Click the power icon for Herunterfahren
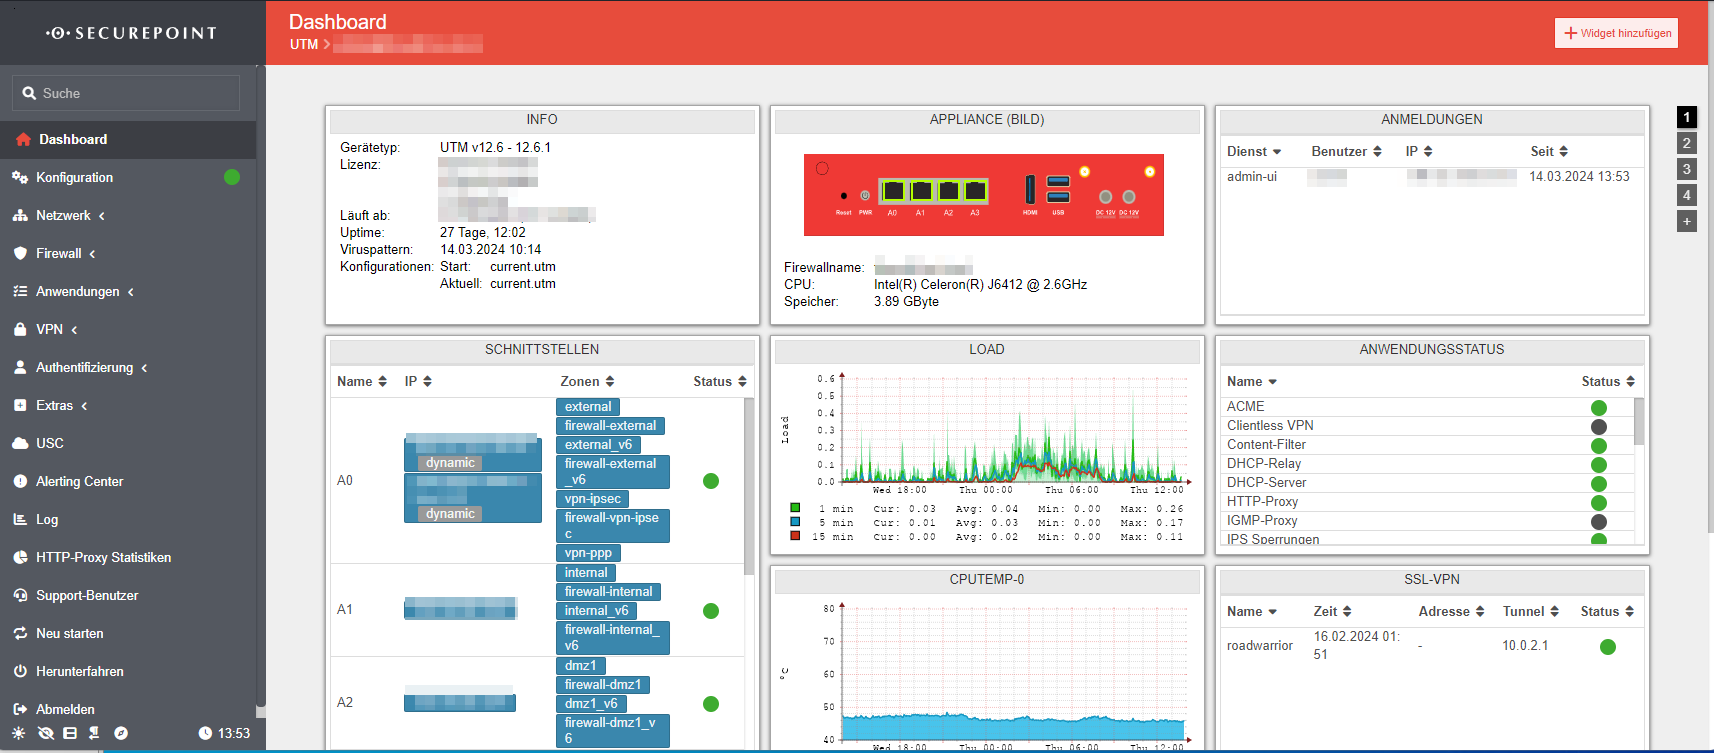Screen dimensions: 1714x753 click(20, 671)
